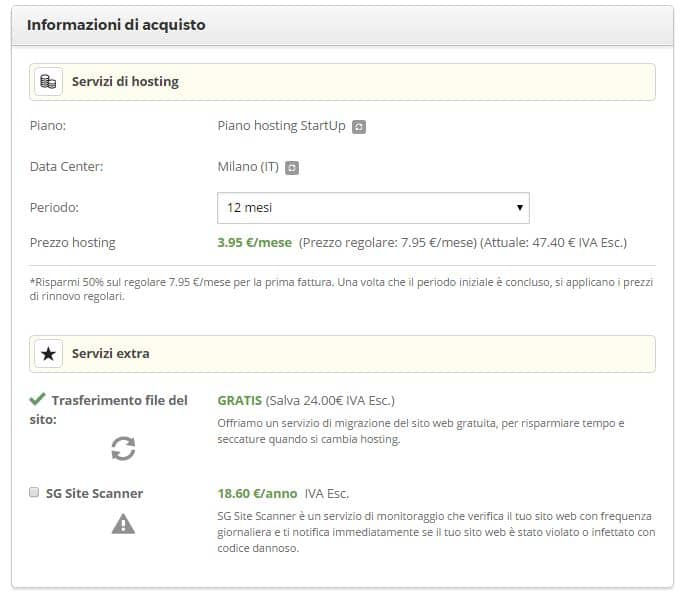Click the change data center icon beside Milano
Viewport: 685px width, 598px height.
292,168
